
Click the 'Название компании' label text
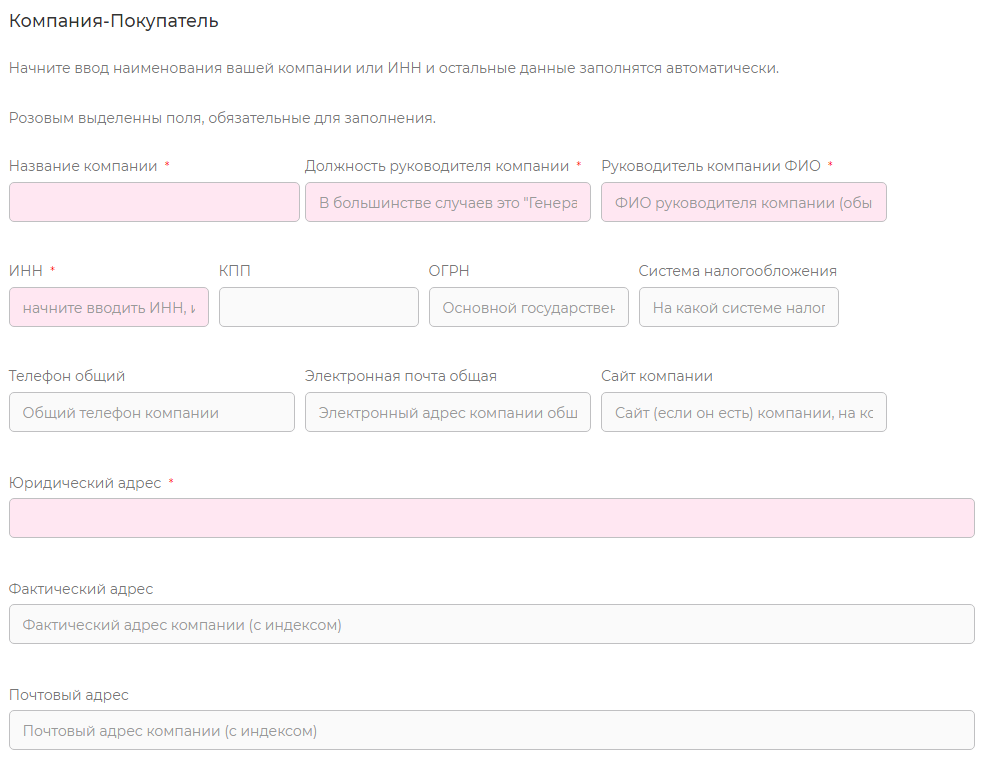click(83, 166)
